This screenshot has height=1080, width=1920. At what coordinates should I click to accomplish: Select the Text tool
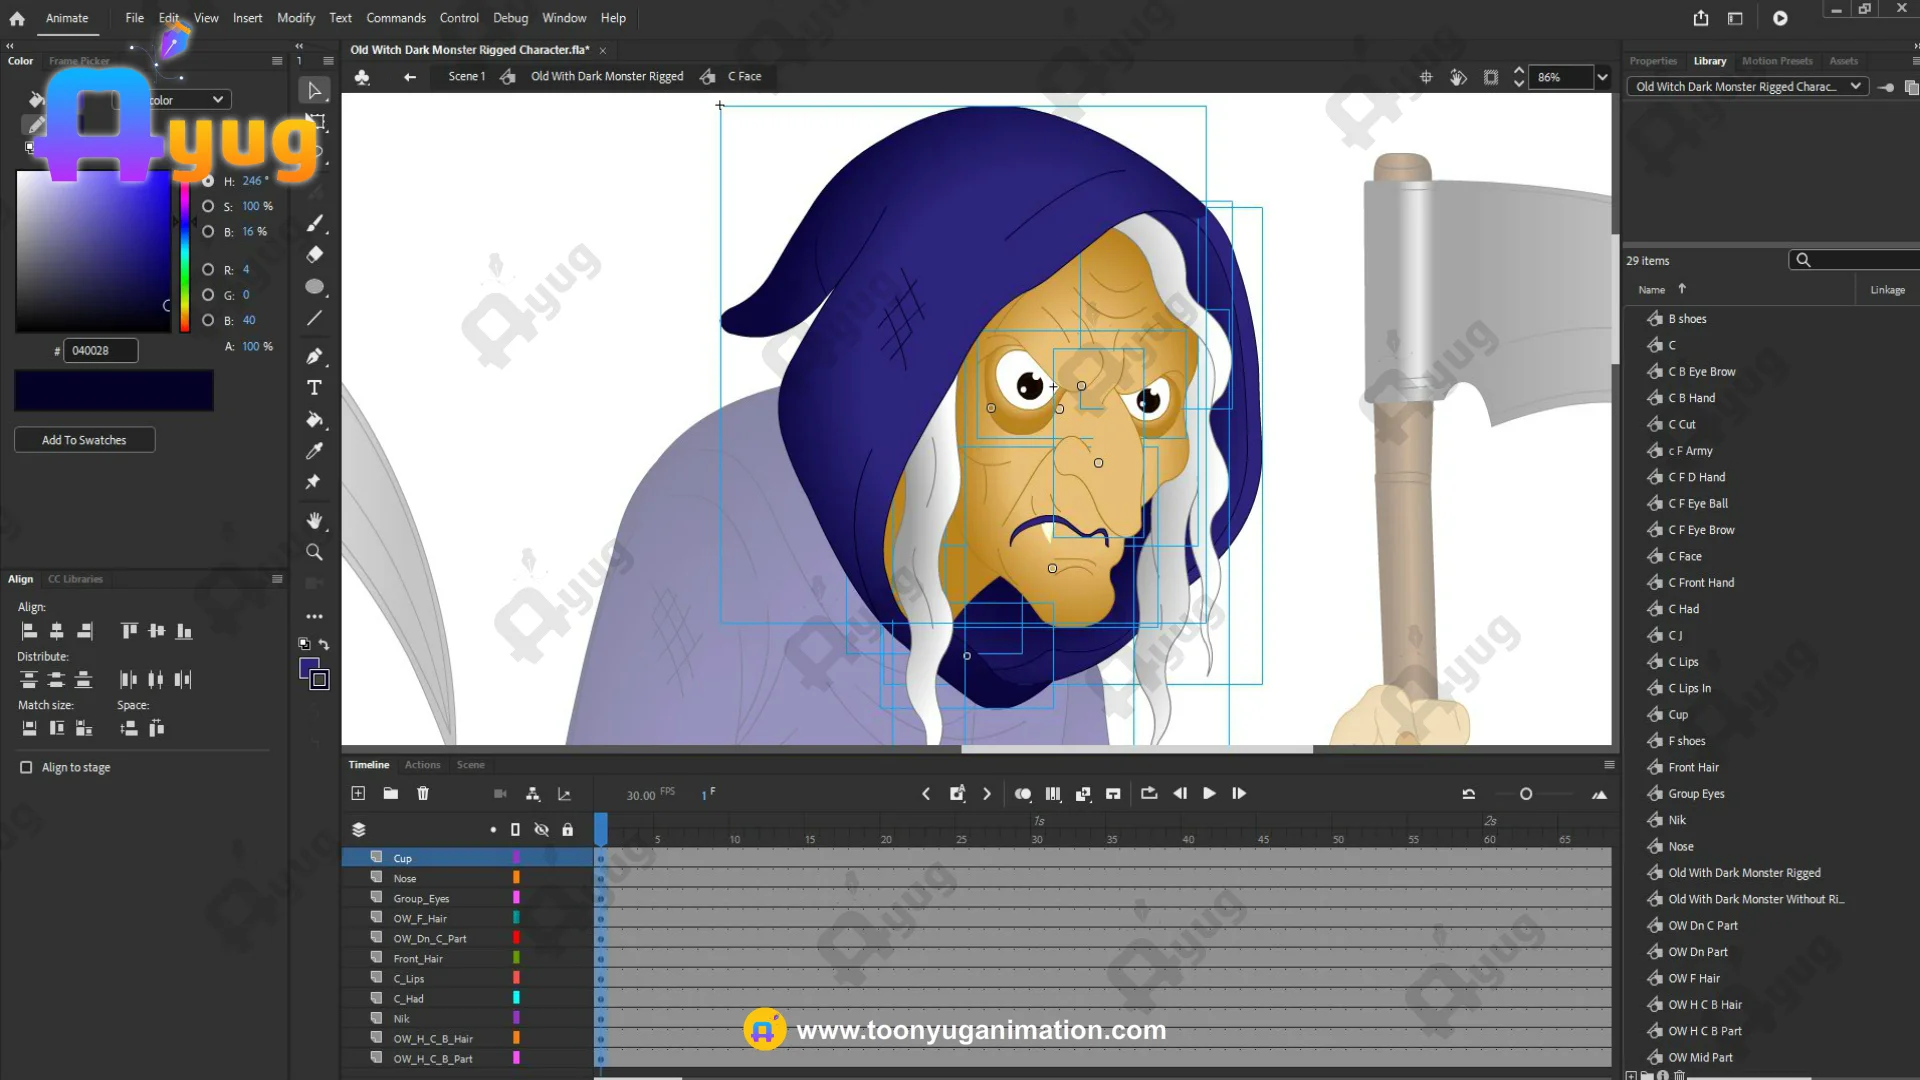coord(314,388)
